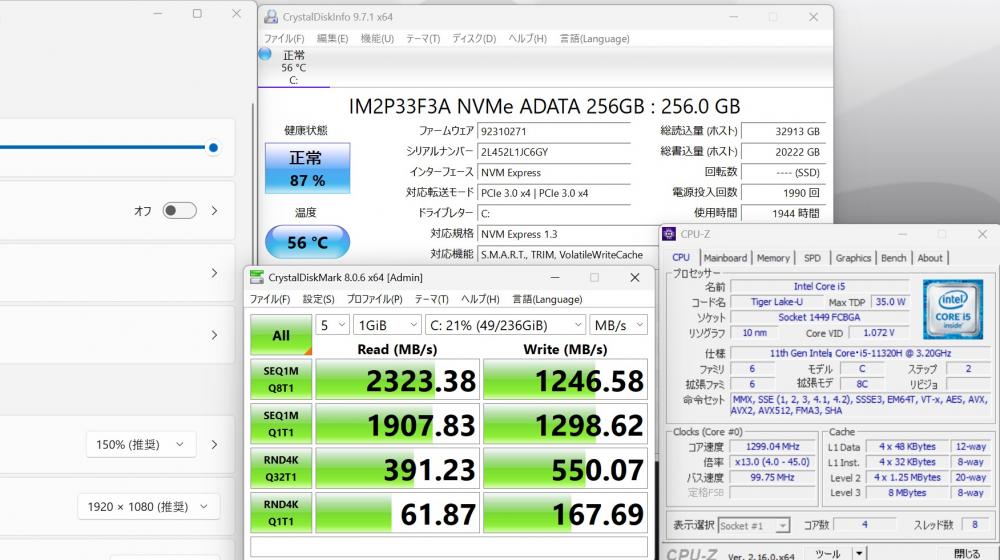
Task: Run the SEQ1M Q1T1 test button
Action: click(281, 424)
